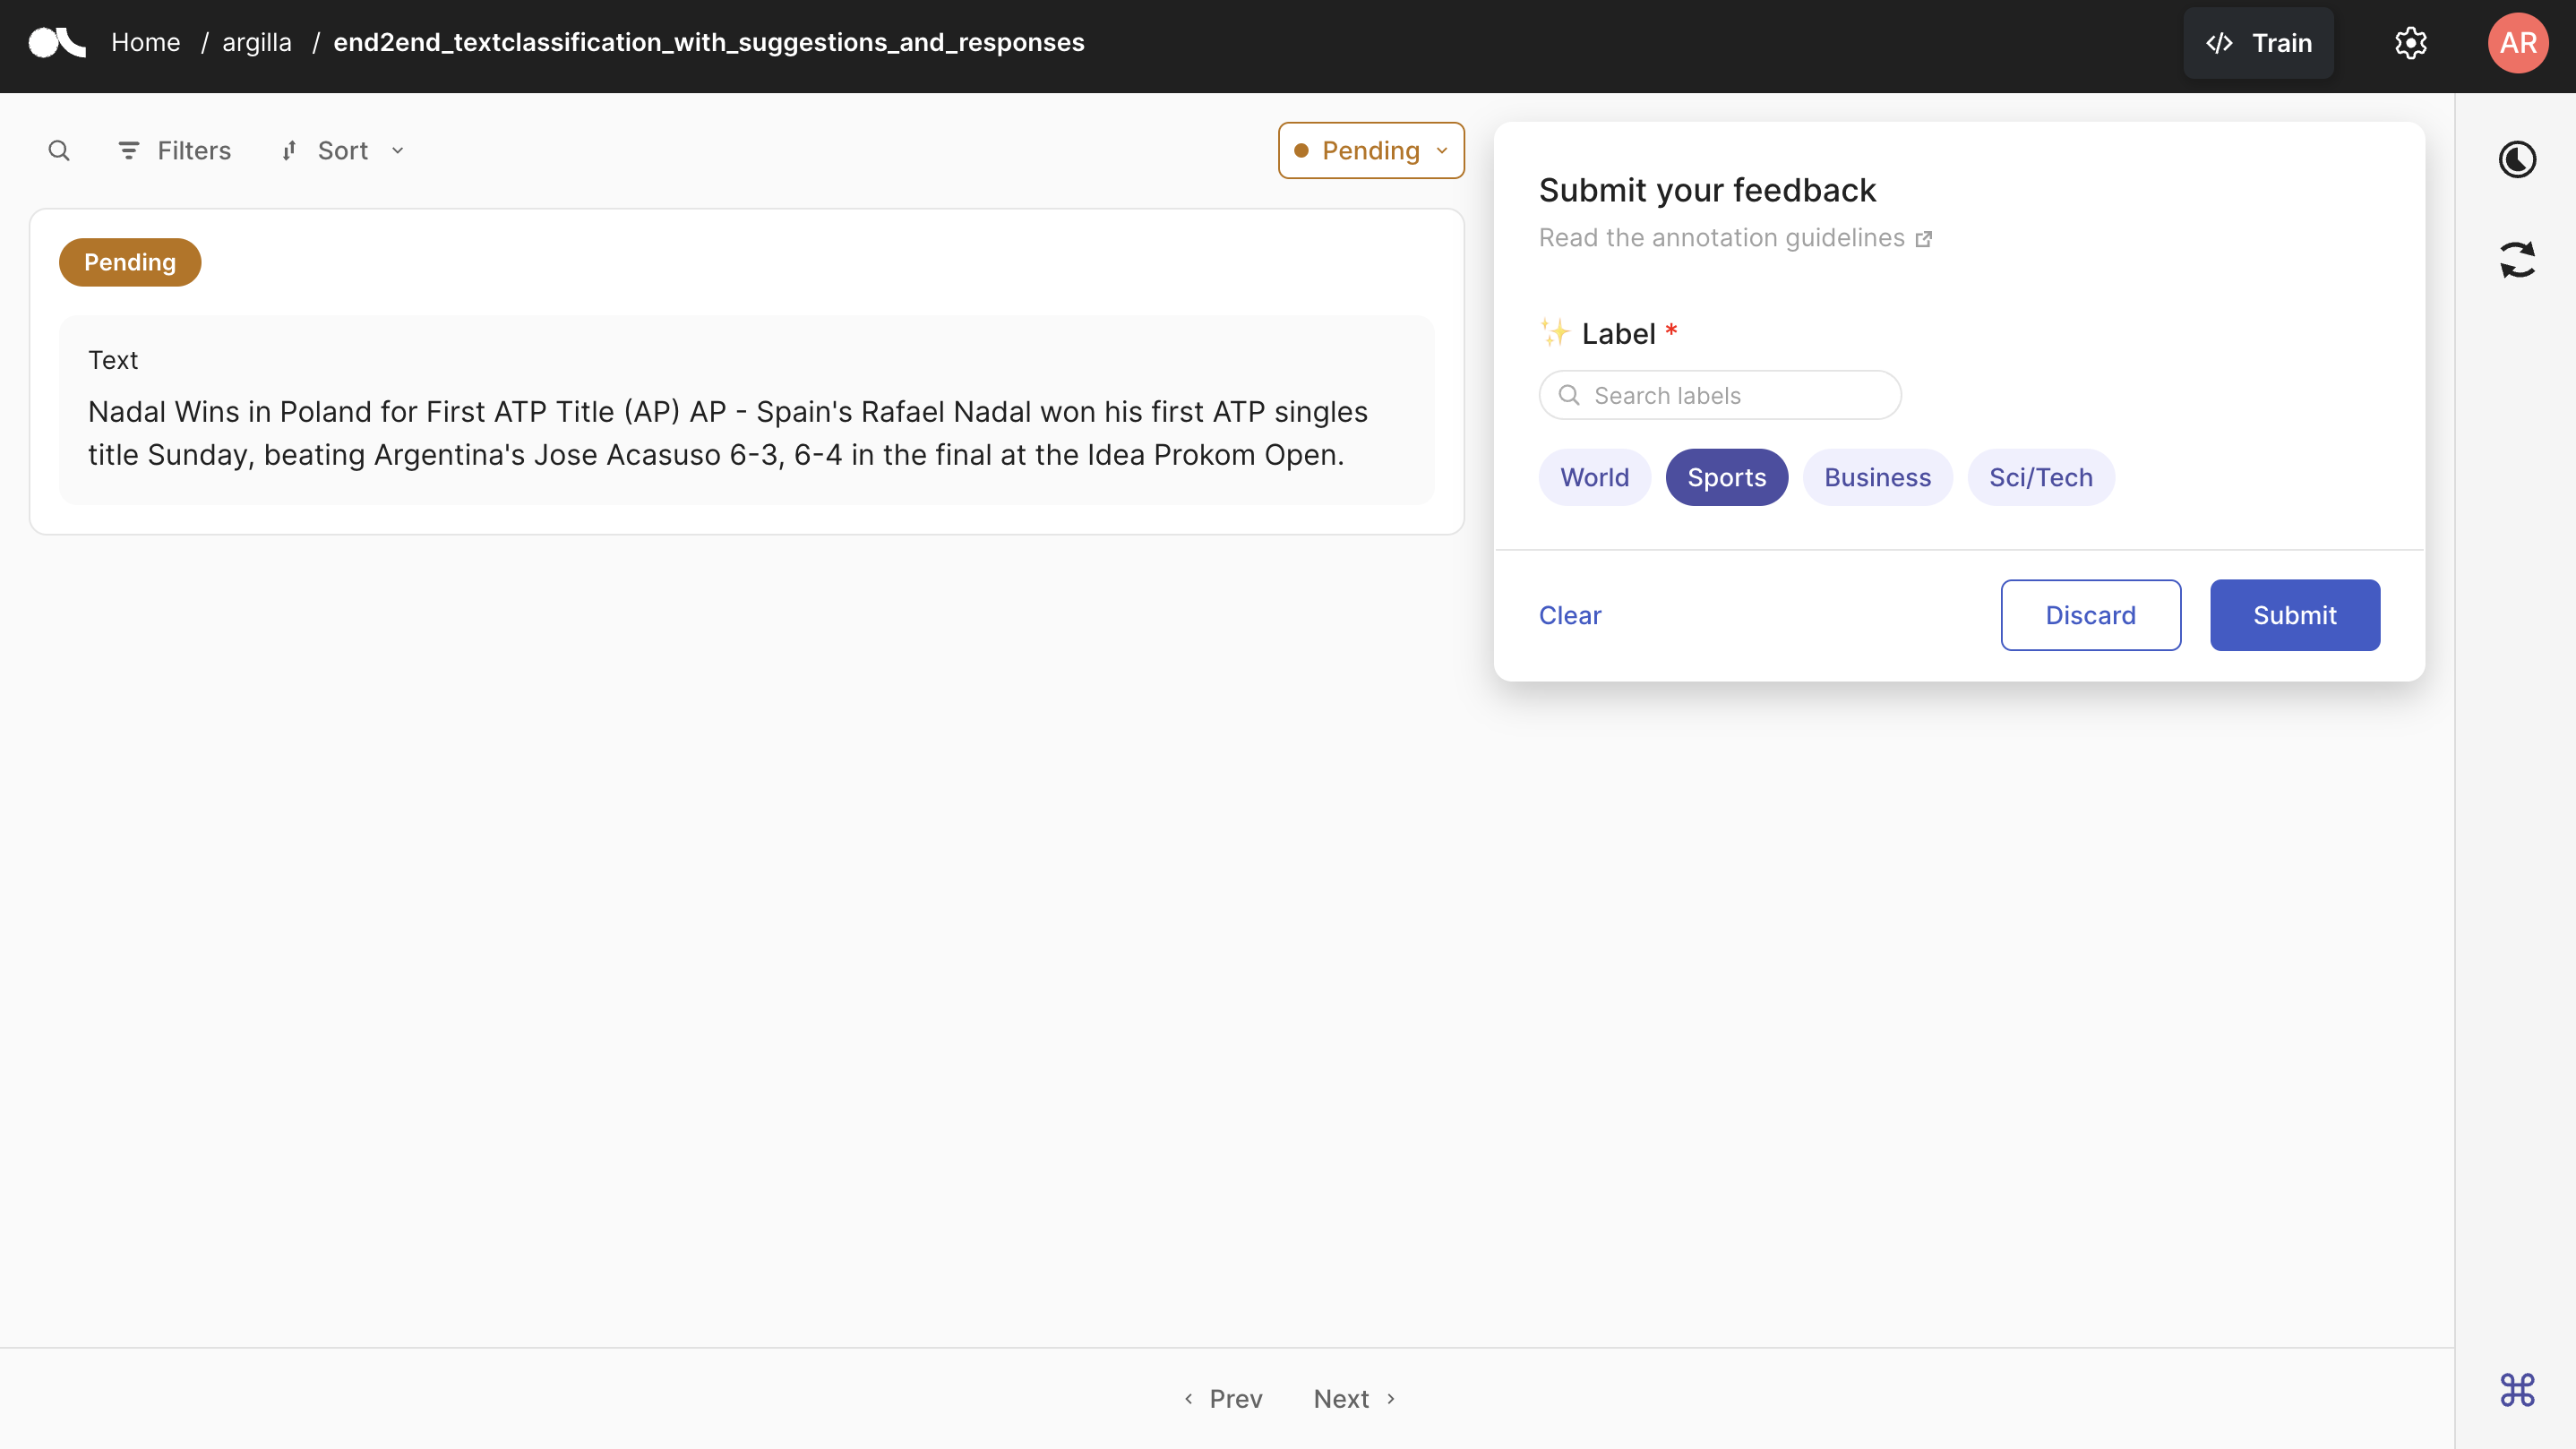Submit the feedback response
Viewport: 2576px width, 1449px height.
2294,615
